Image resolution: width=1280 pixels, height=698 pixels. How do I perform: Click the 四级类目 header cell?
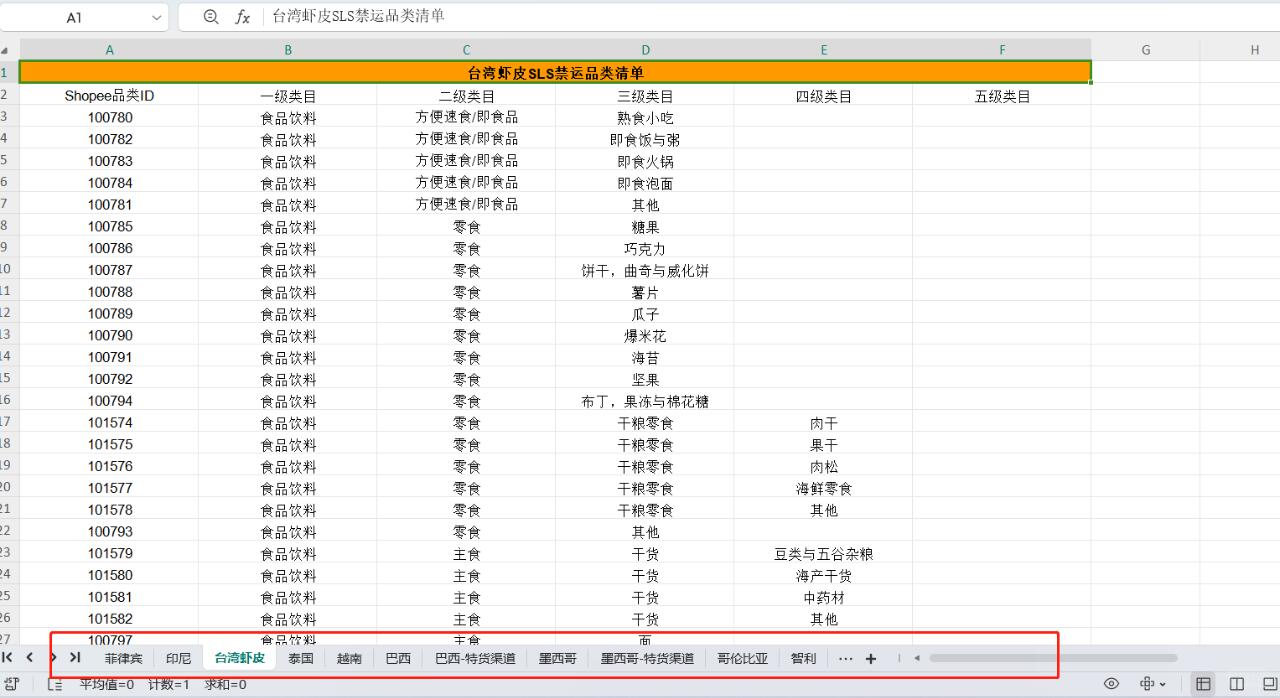[824, 96]
